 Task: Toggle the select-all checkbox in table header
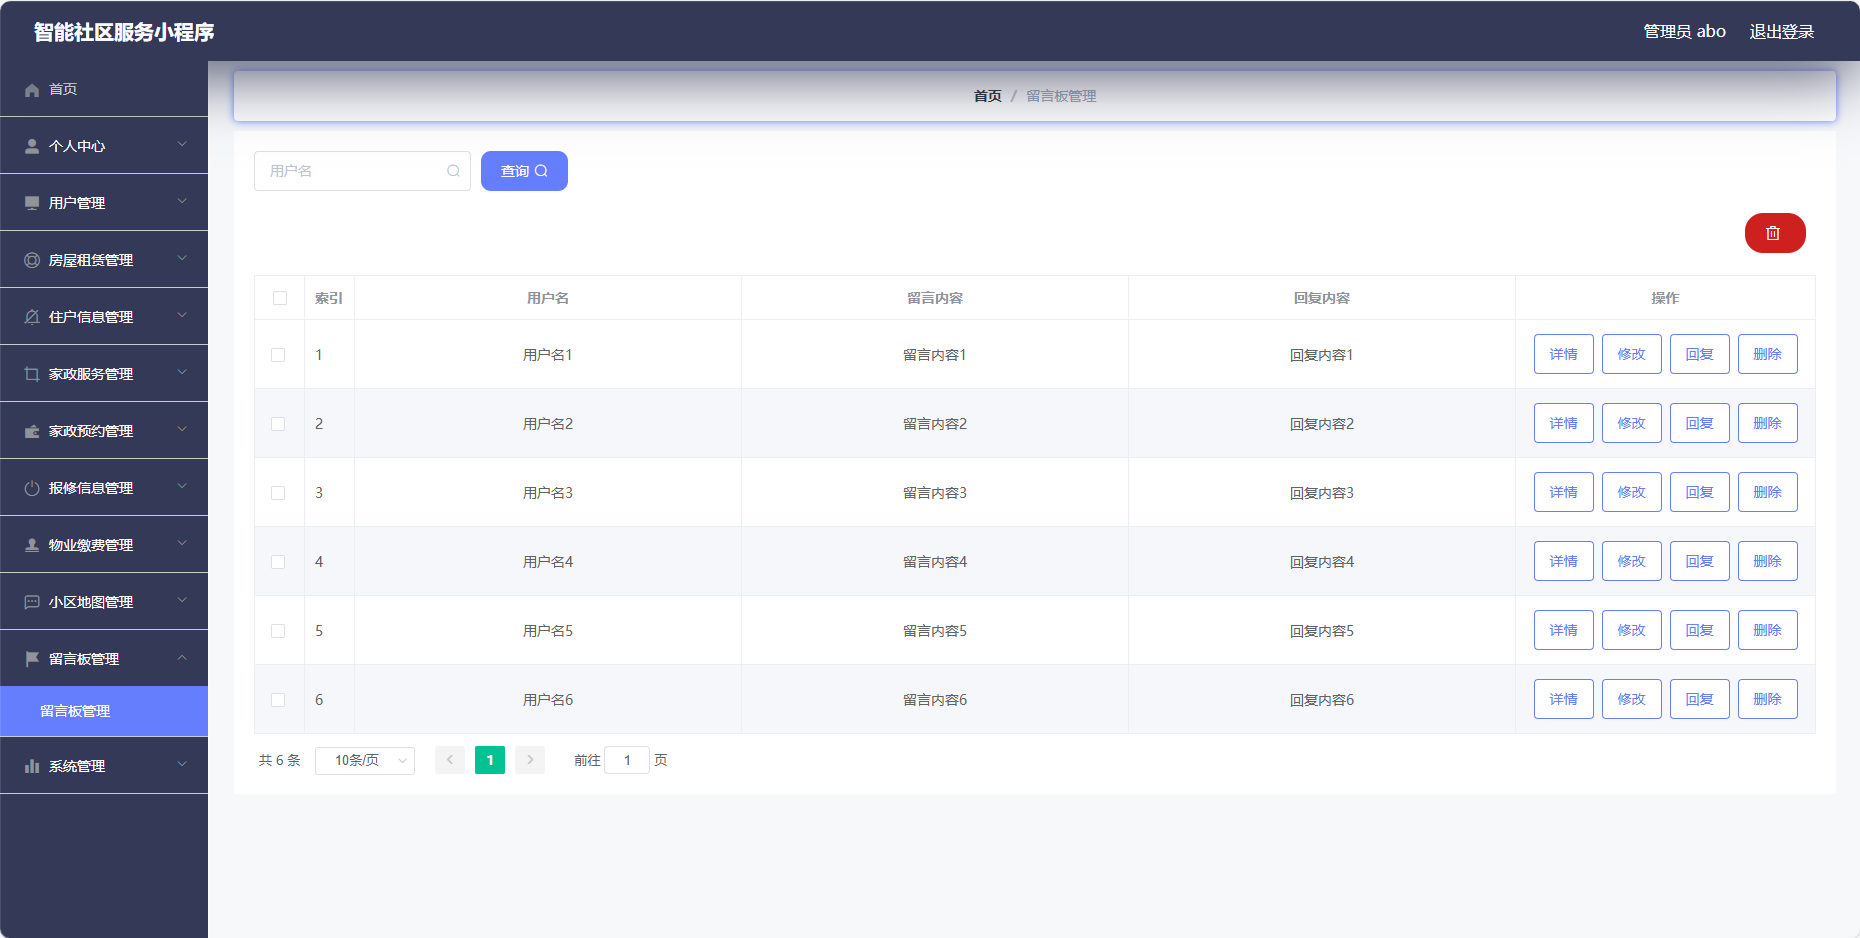coord(280,298)
